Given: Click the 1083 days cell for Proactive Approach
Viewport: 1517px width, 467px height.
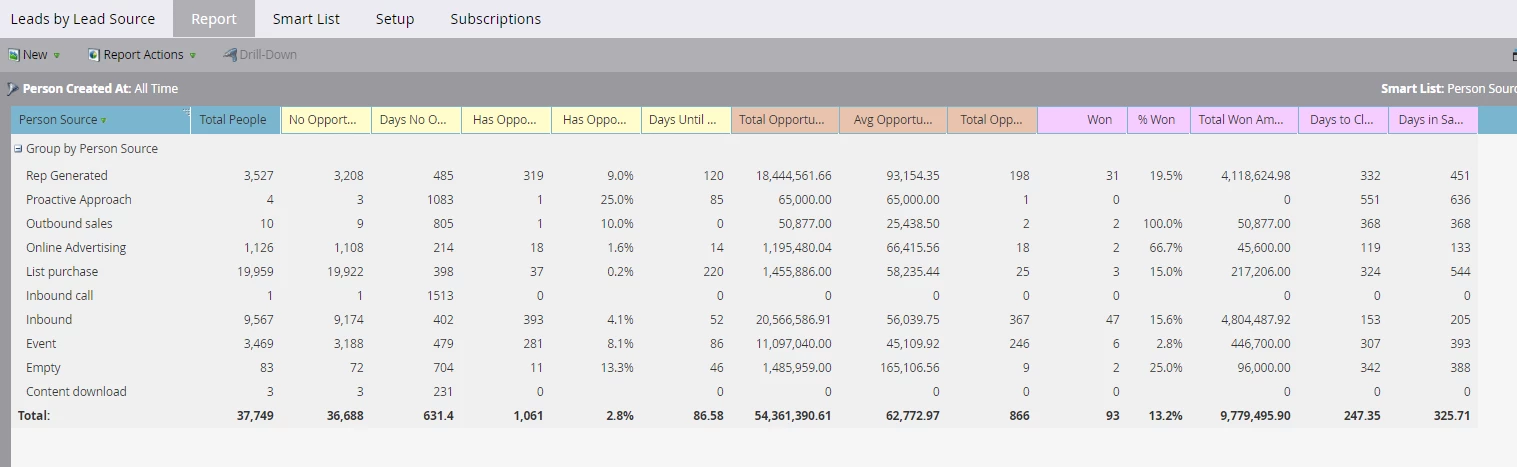Looking at the screenshot, I should [440, 200].
